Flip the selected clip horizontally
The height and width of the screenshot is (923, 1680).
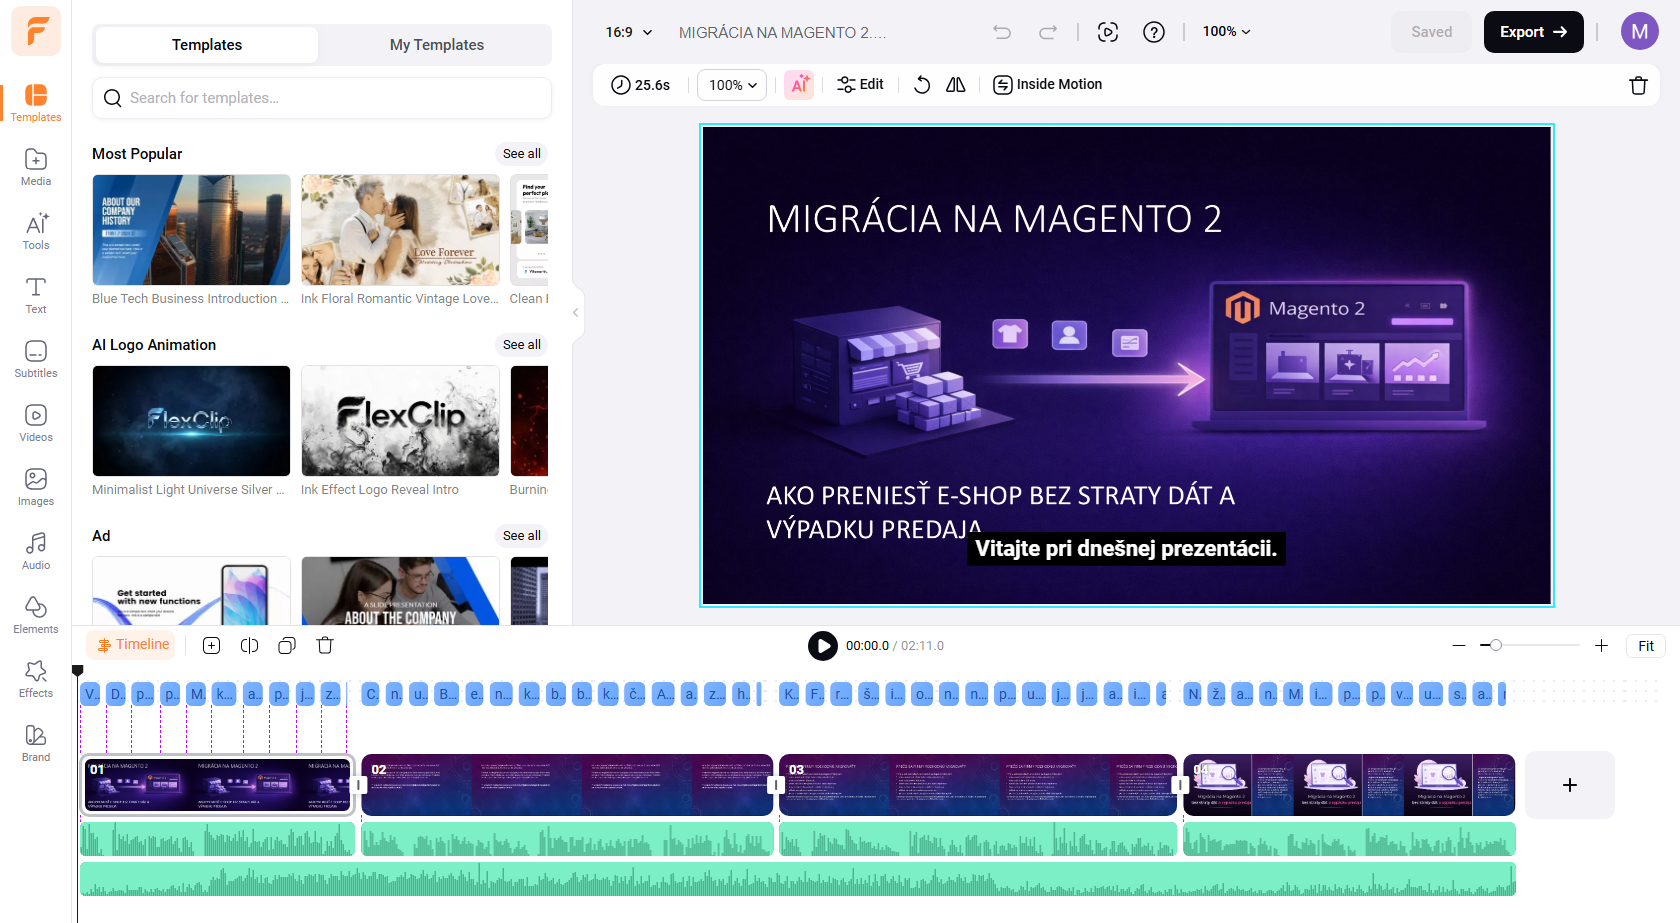click(x=955, y=84)
